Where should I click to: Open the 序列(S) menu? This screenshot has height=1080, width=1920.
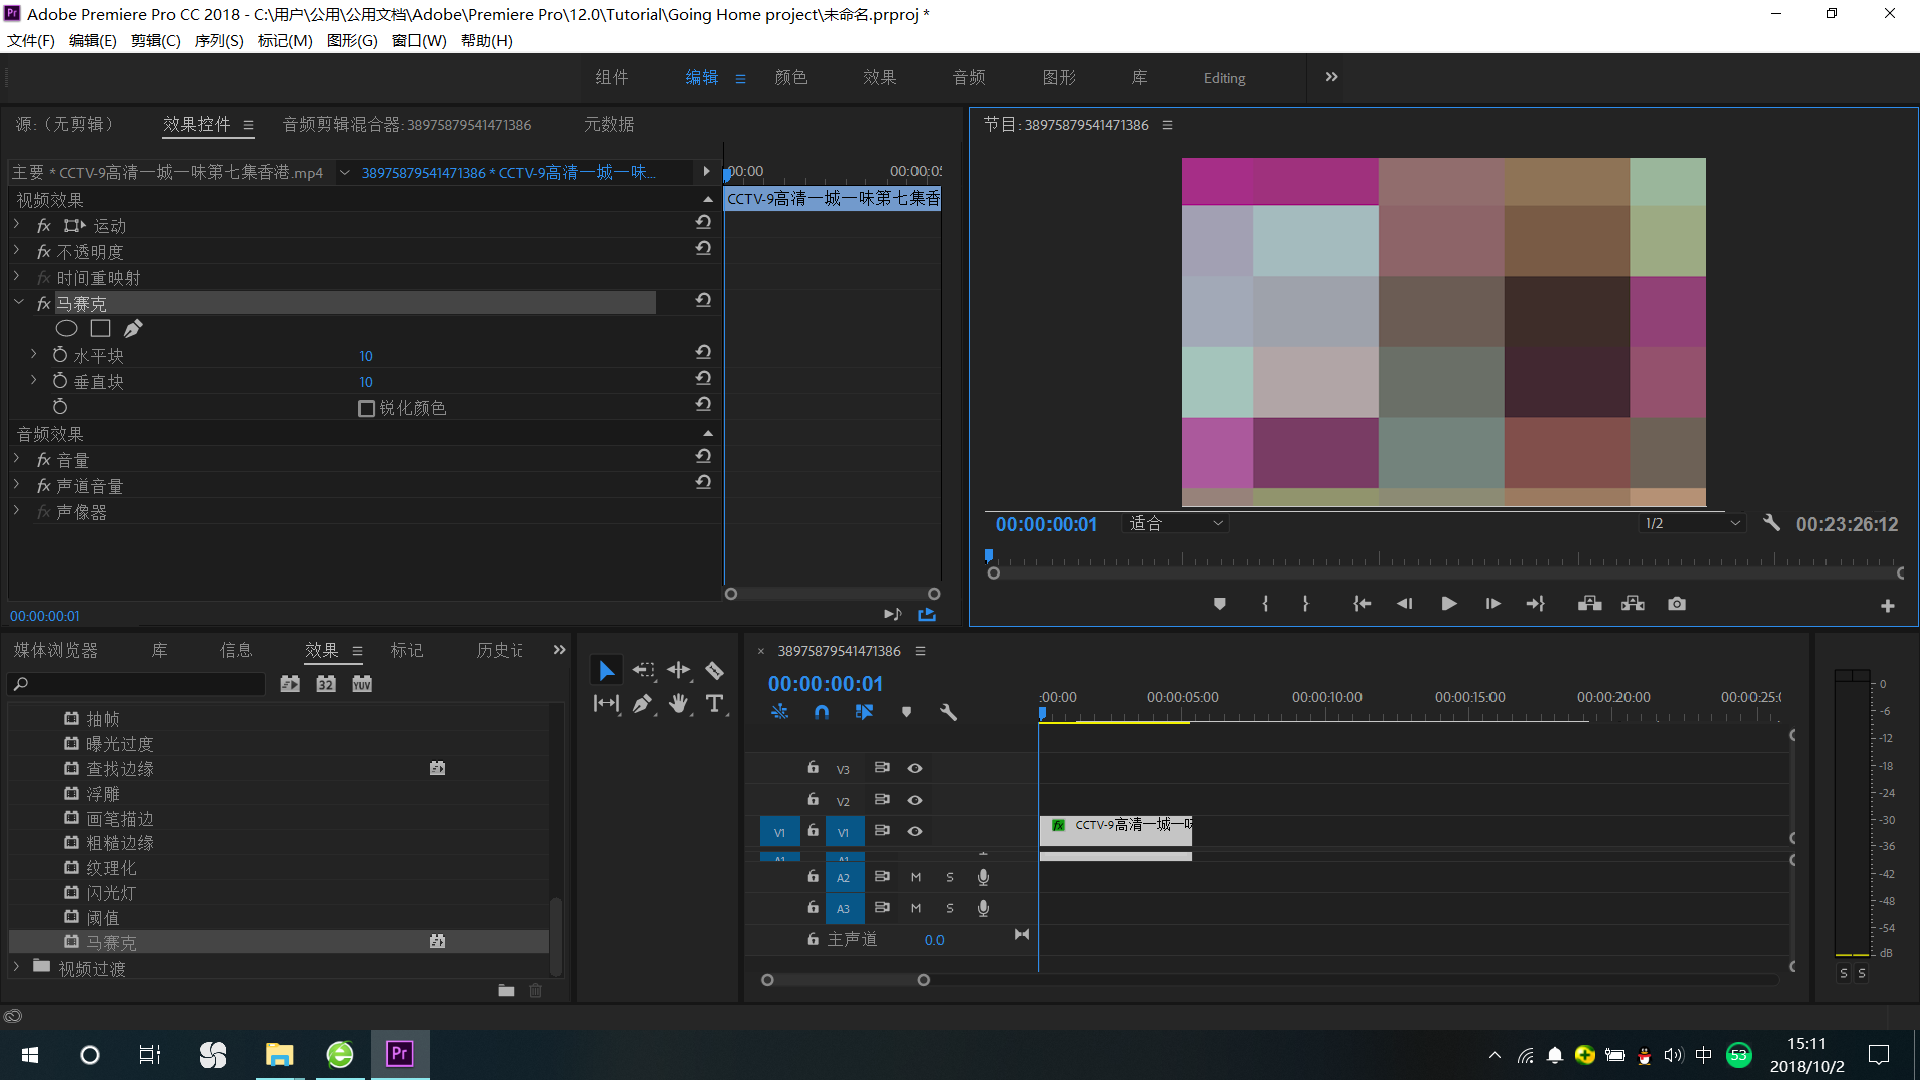(x=219, y=40)
